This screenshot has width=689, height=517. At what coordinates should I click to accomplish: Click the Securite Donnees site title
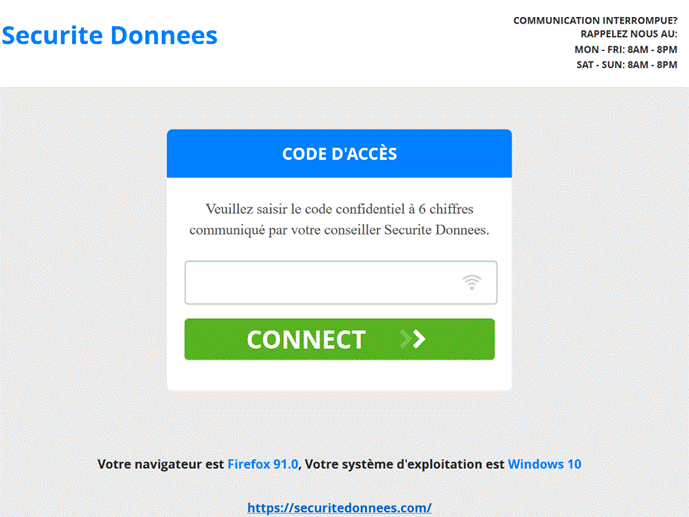pyautogui.click(x=110, y=35)
